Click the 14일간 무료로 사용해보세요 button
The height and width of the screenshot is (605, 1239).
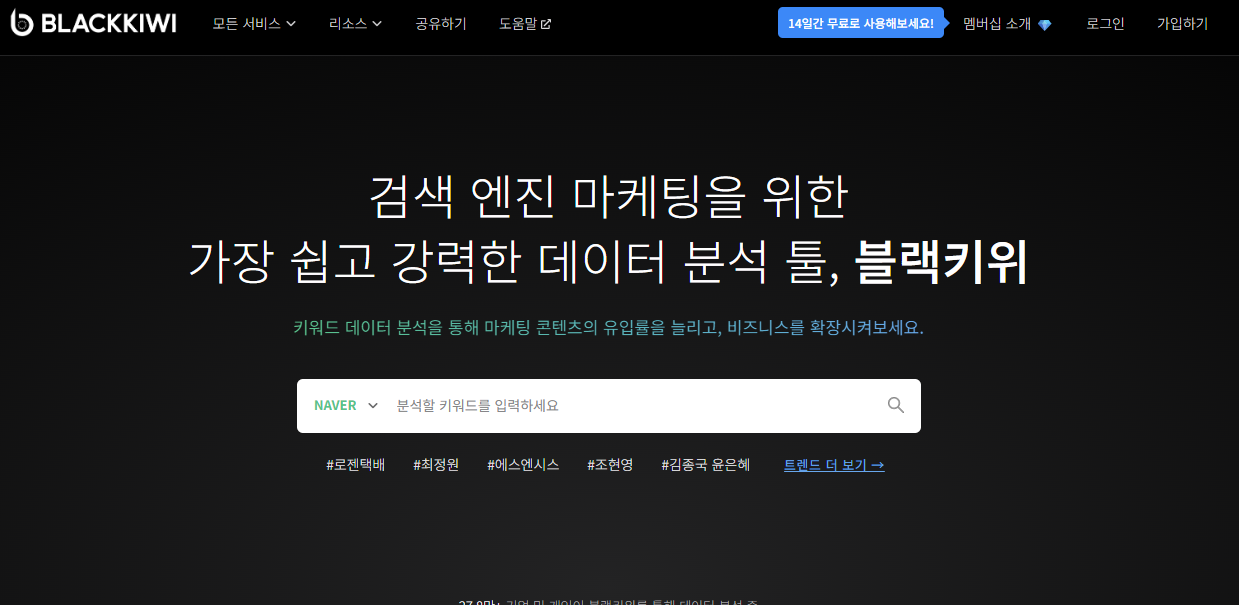(861, 22)
